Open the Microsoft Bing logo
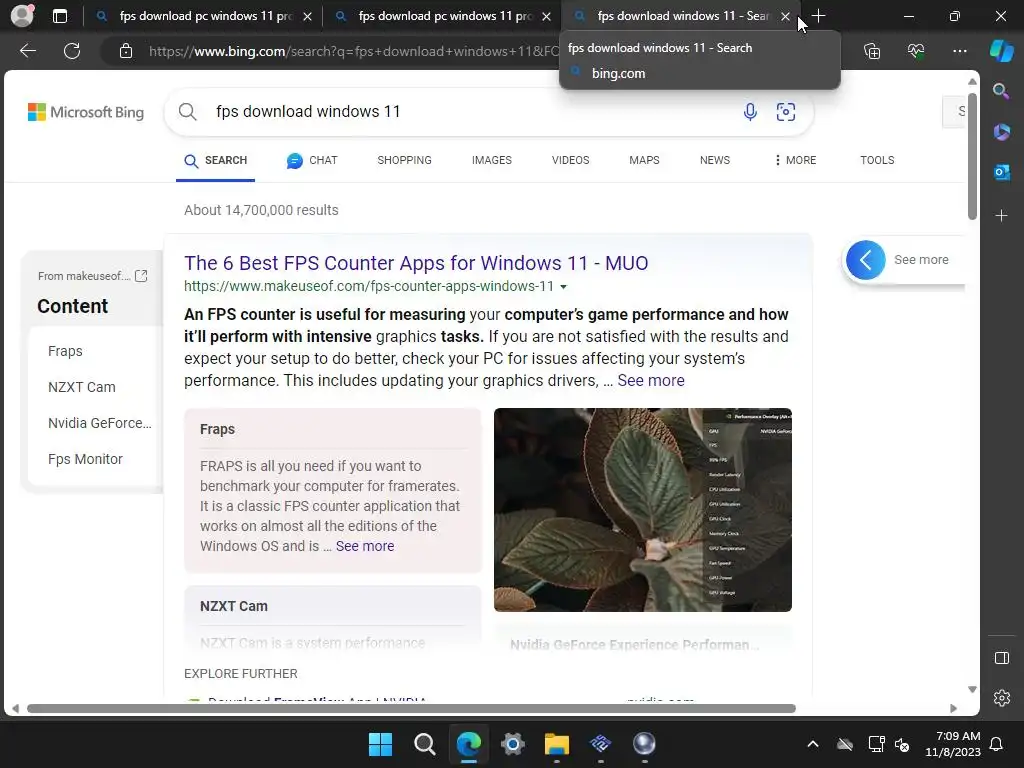 pyautogui.click(x=86, y=112)
